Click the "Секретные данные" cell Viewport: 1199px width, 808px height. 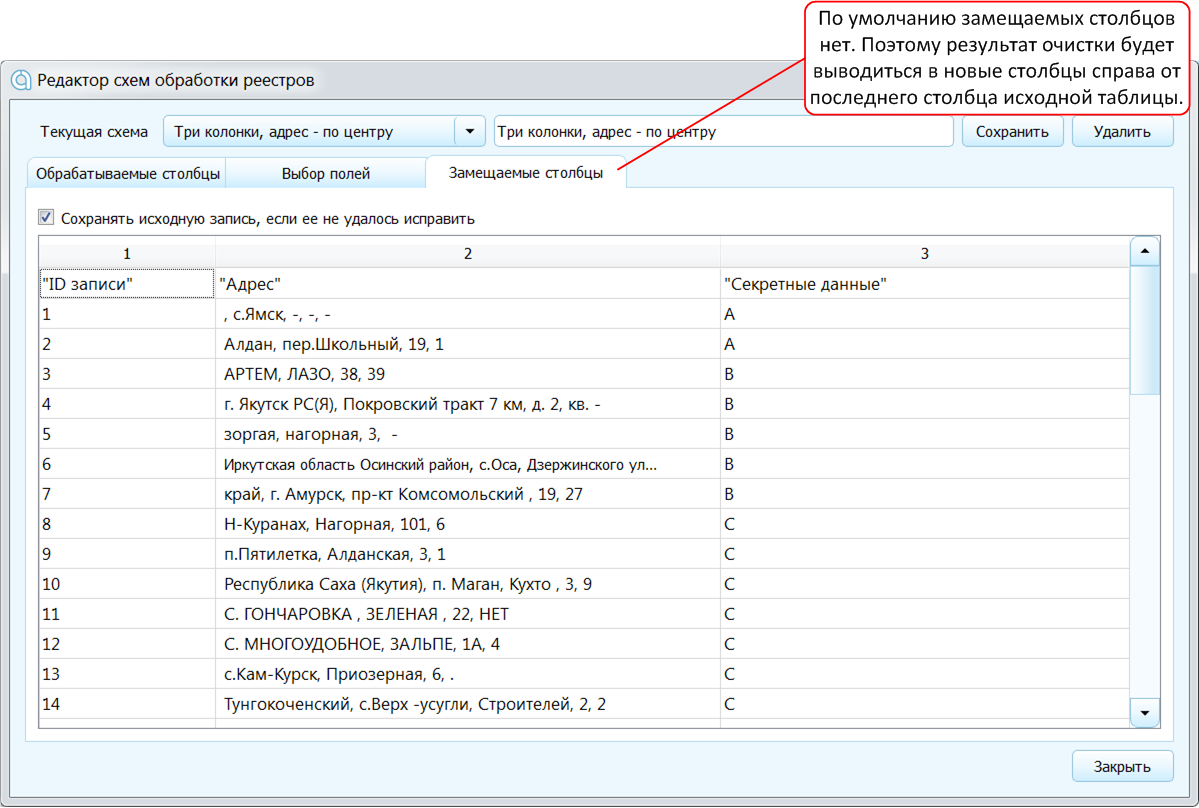924,284
